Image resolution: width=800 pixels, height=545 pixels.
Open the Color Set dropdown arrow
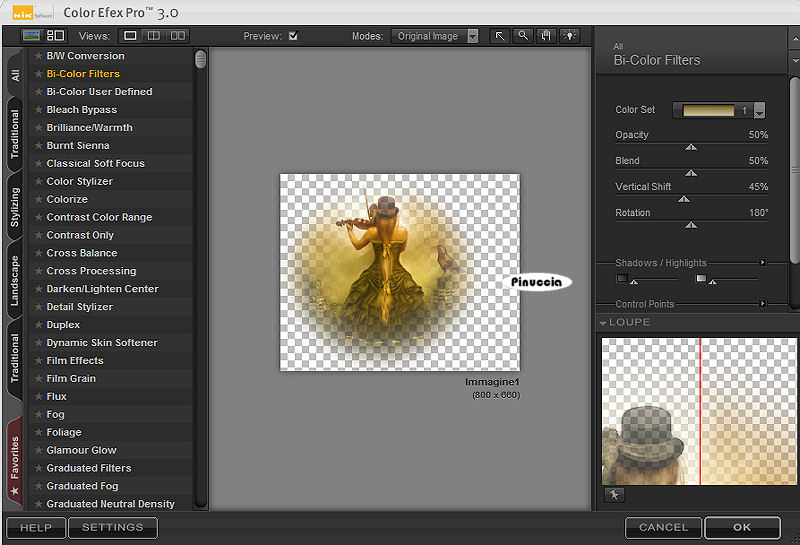point(759,111)
